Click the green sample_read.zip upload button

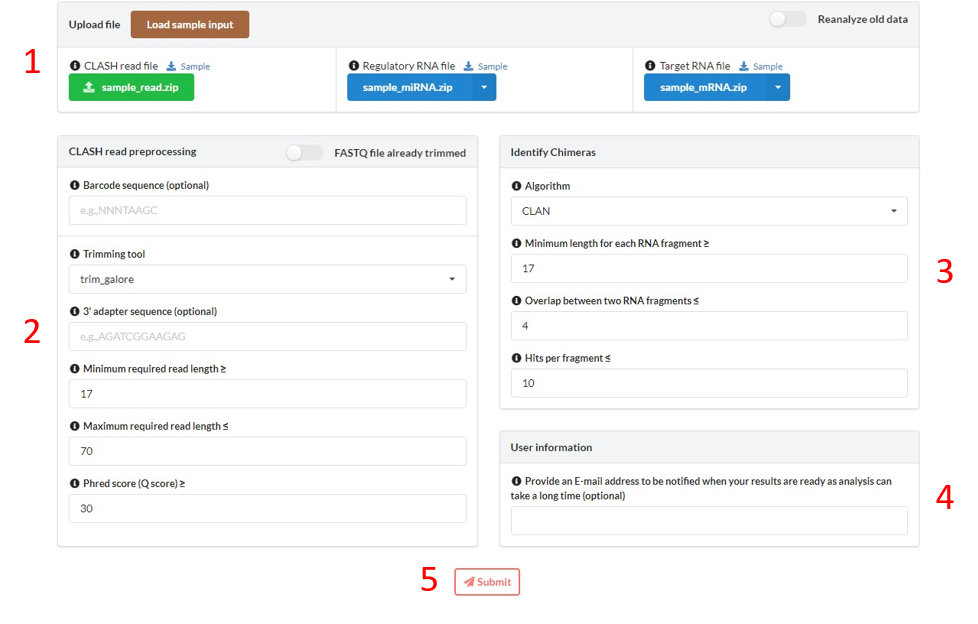click(131, 87)
